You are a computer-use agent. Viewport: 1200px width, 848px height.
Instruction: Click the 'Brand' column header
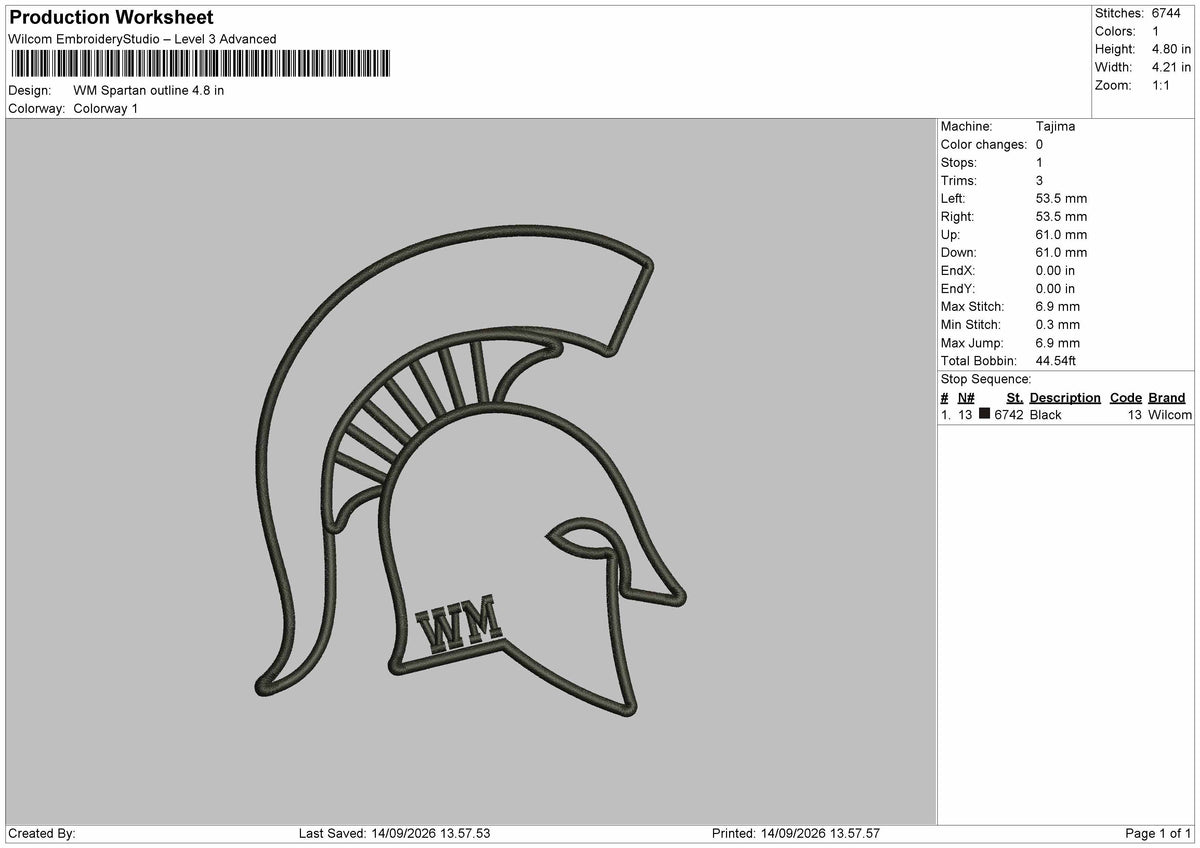click(1167, 397)
